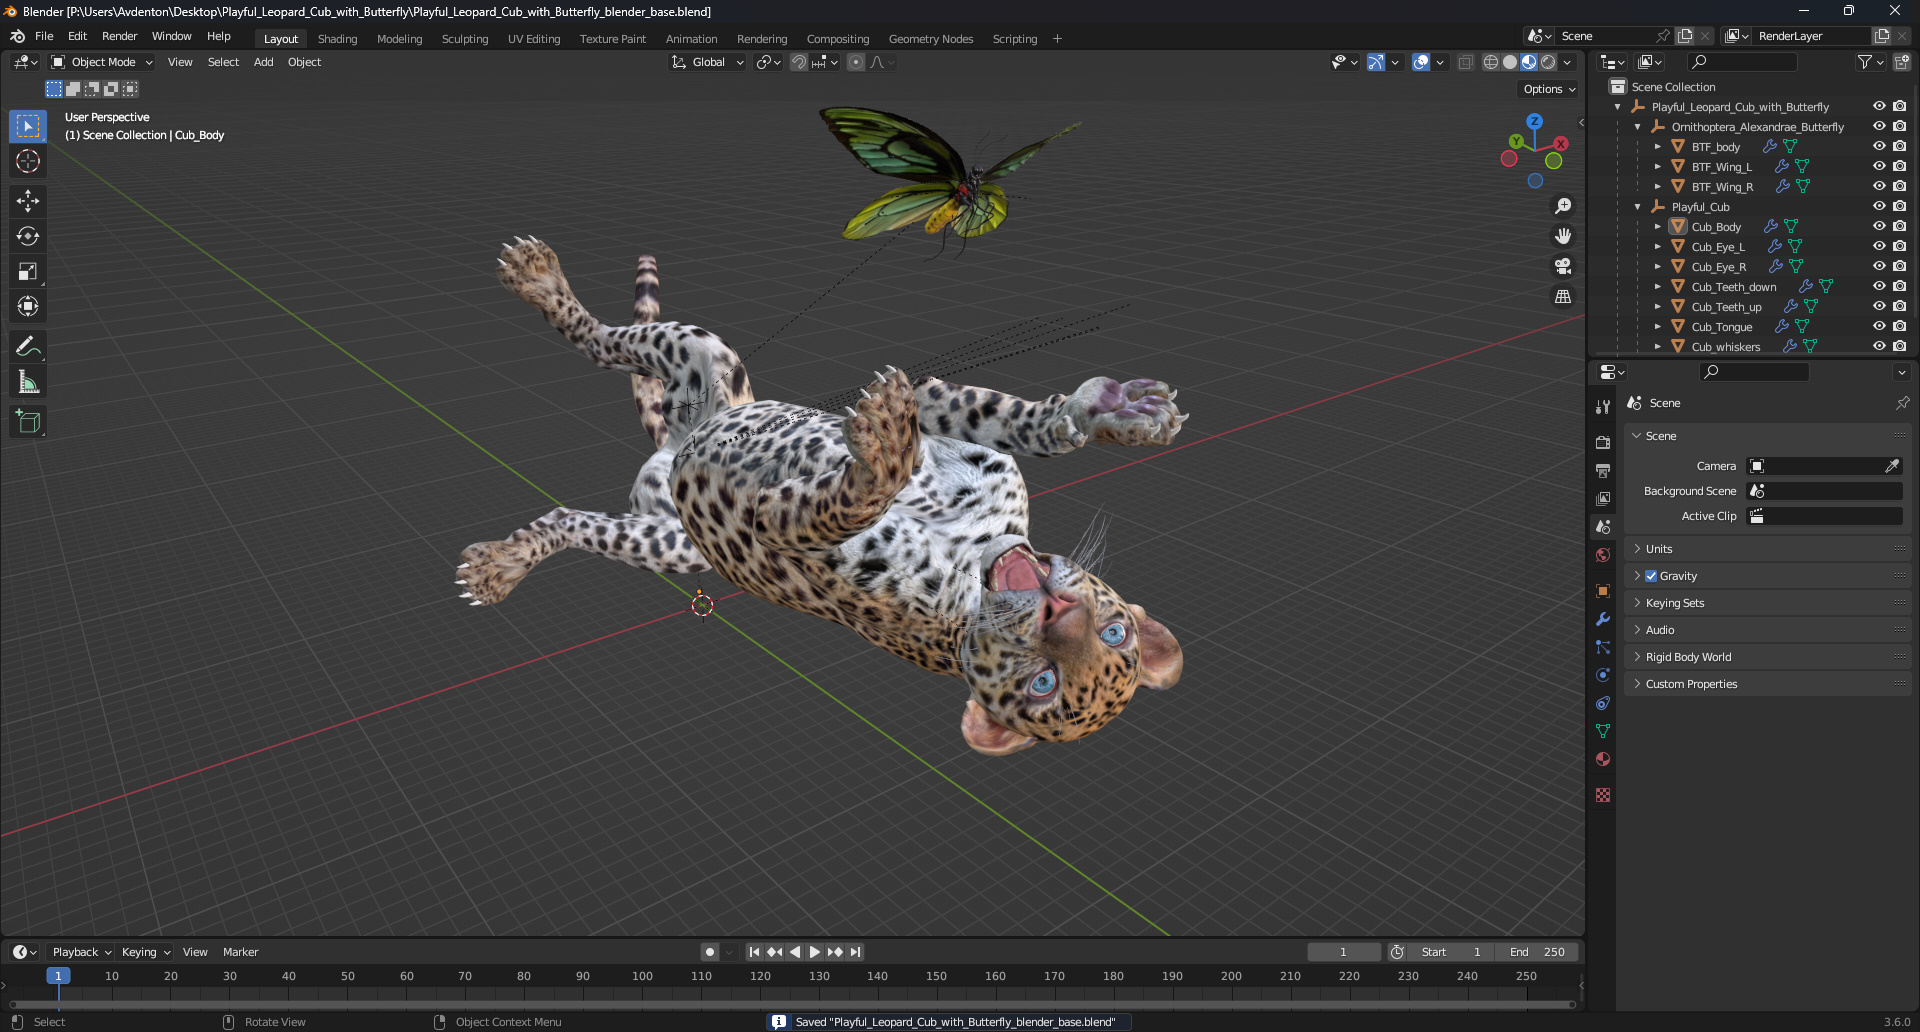1920x1032 pixels.
Task: Select the Cursor tool in the toolbar
Action: [x=28, y=161]
